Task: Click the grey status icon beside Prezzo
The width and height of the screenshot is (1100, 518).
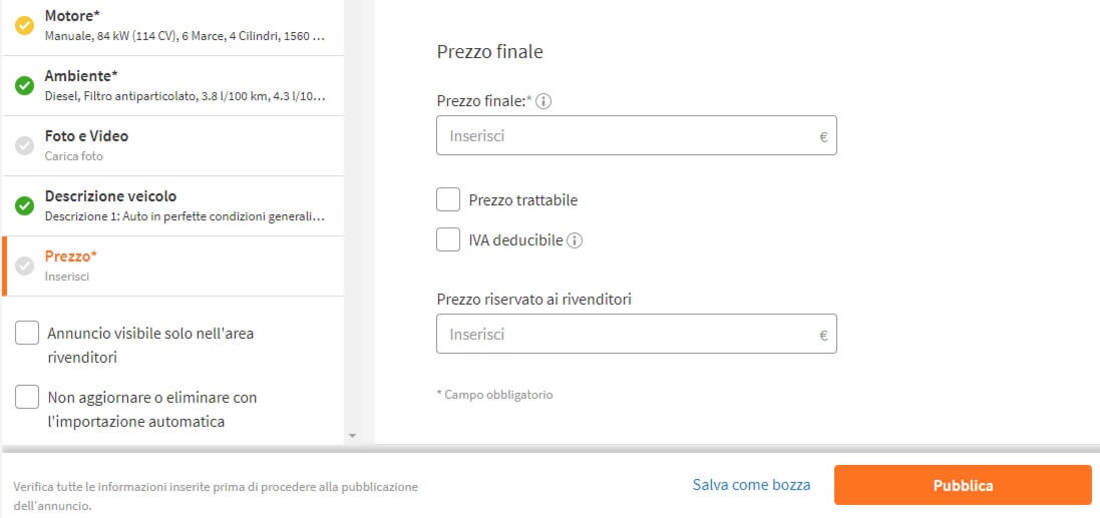Action: click(x=25, y=266)
